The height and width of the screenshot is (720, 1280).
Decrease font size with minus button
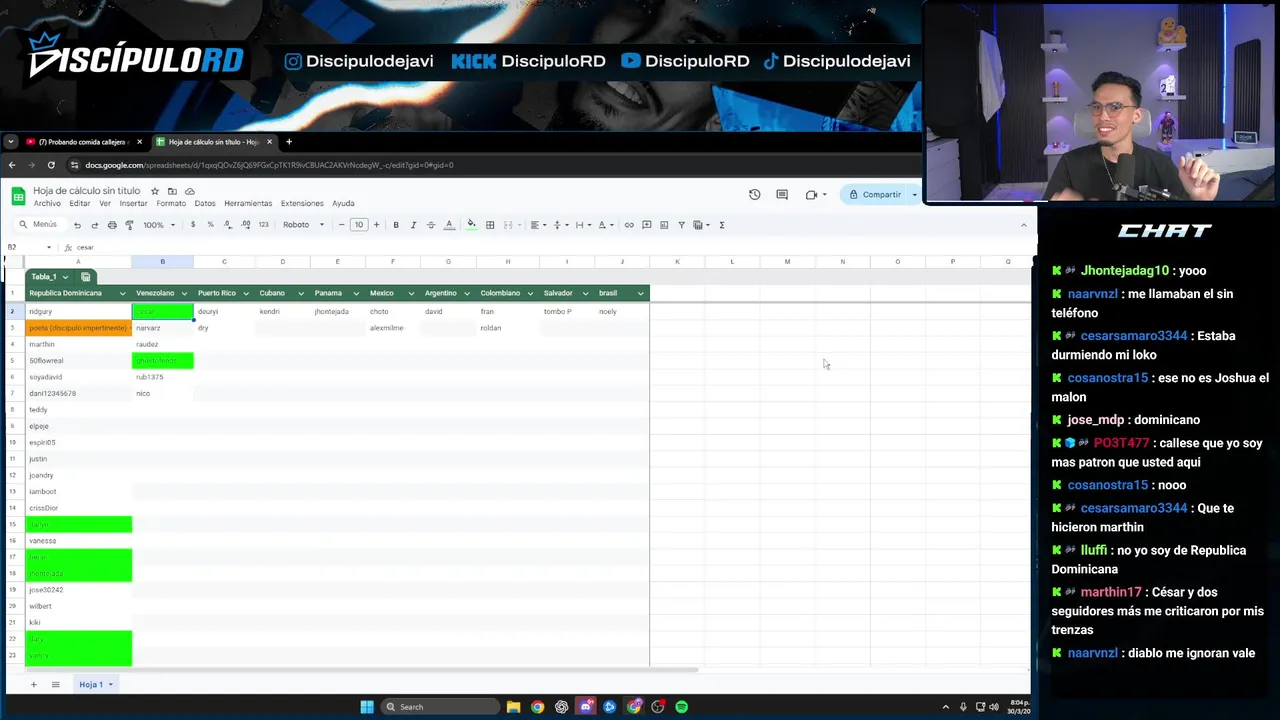tap(342, 225)
